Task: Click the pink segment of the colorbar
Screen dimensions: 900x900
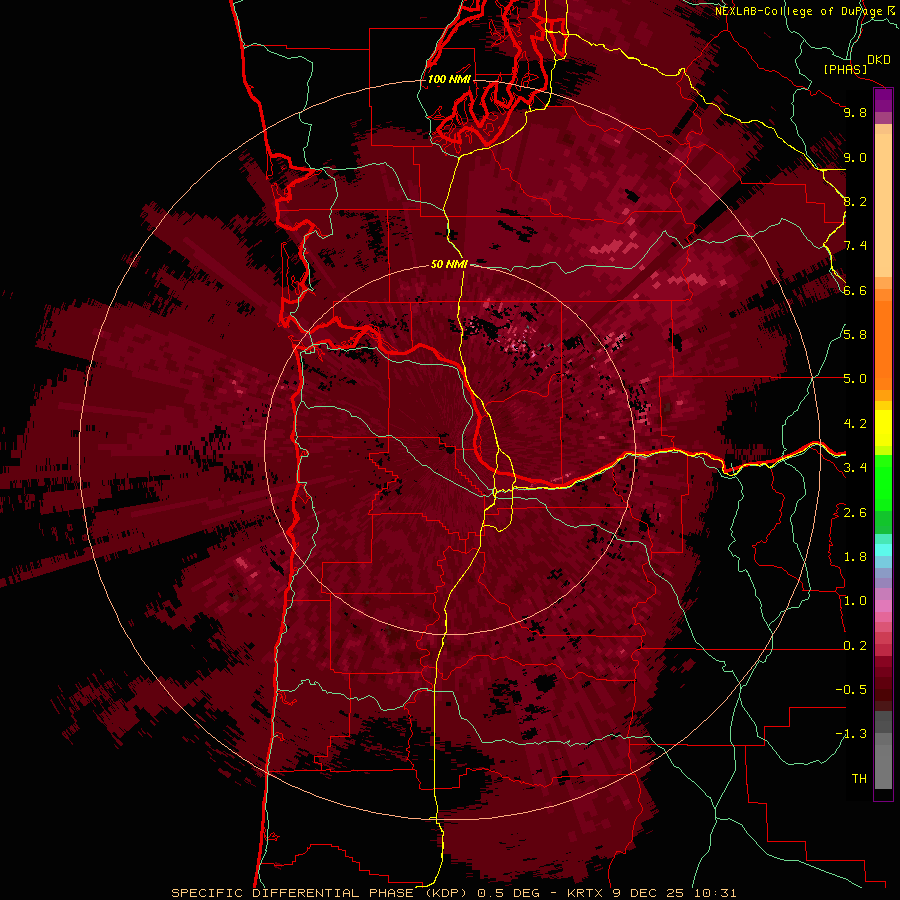Action: click(x=883, y=606)
